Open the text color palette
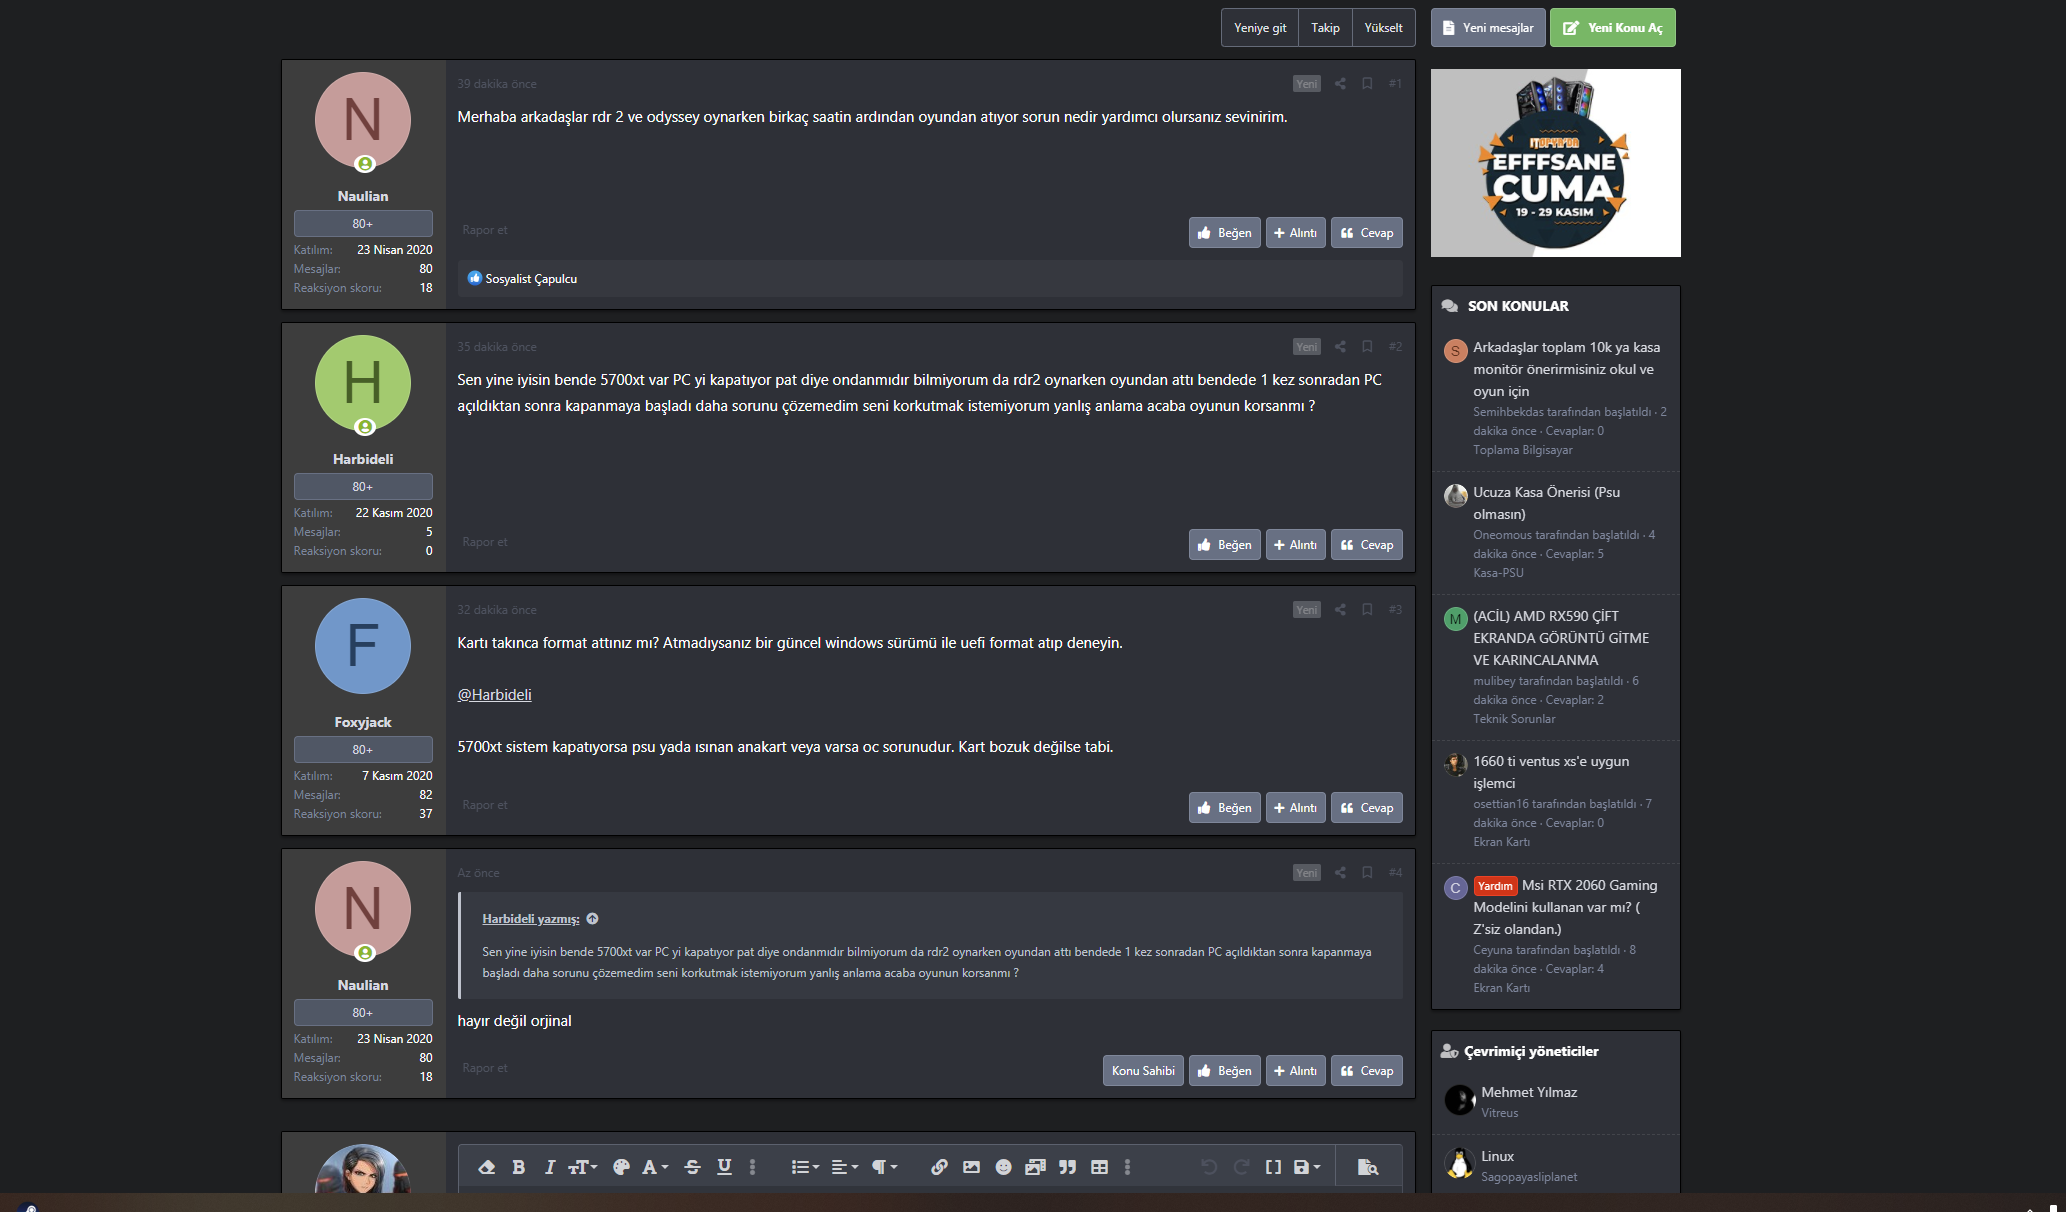The height and width of the screenshot is (1212, 2066). 621,1167
